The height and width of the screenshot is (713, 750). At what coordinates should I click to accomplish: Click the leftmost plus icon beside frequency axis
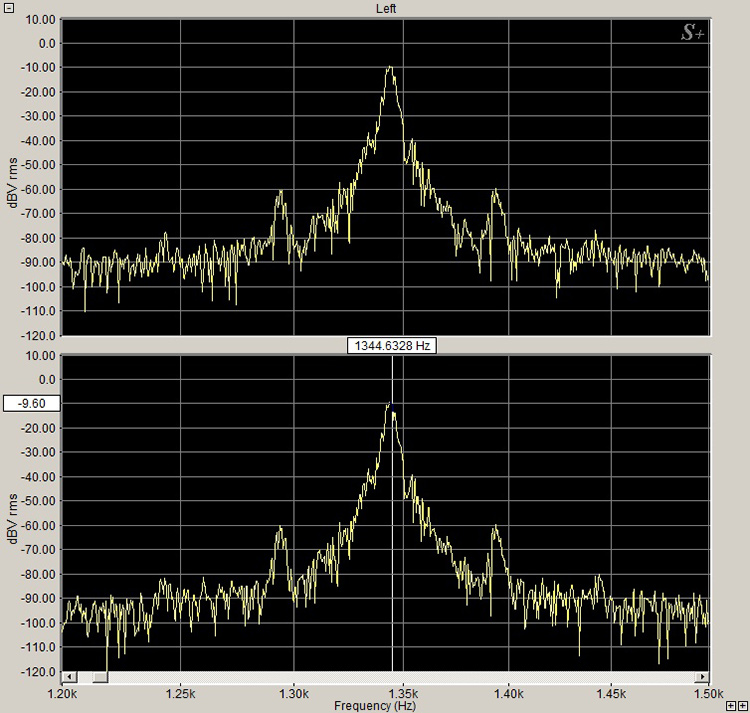click(x=731, y=706)
